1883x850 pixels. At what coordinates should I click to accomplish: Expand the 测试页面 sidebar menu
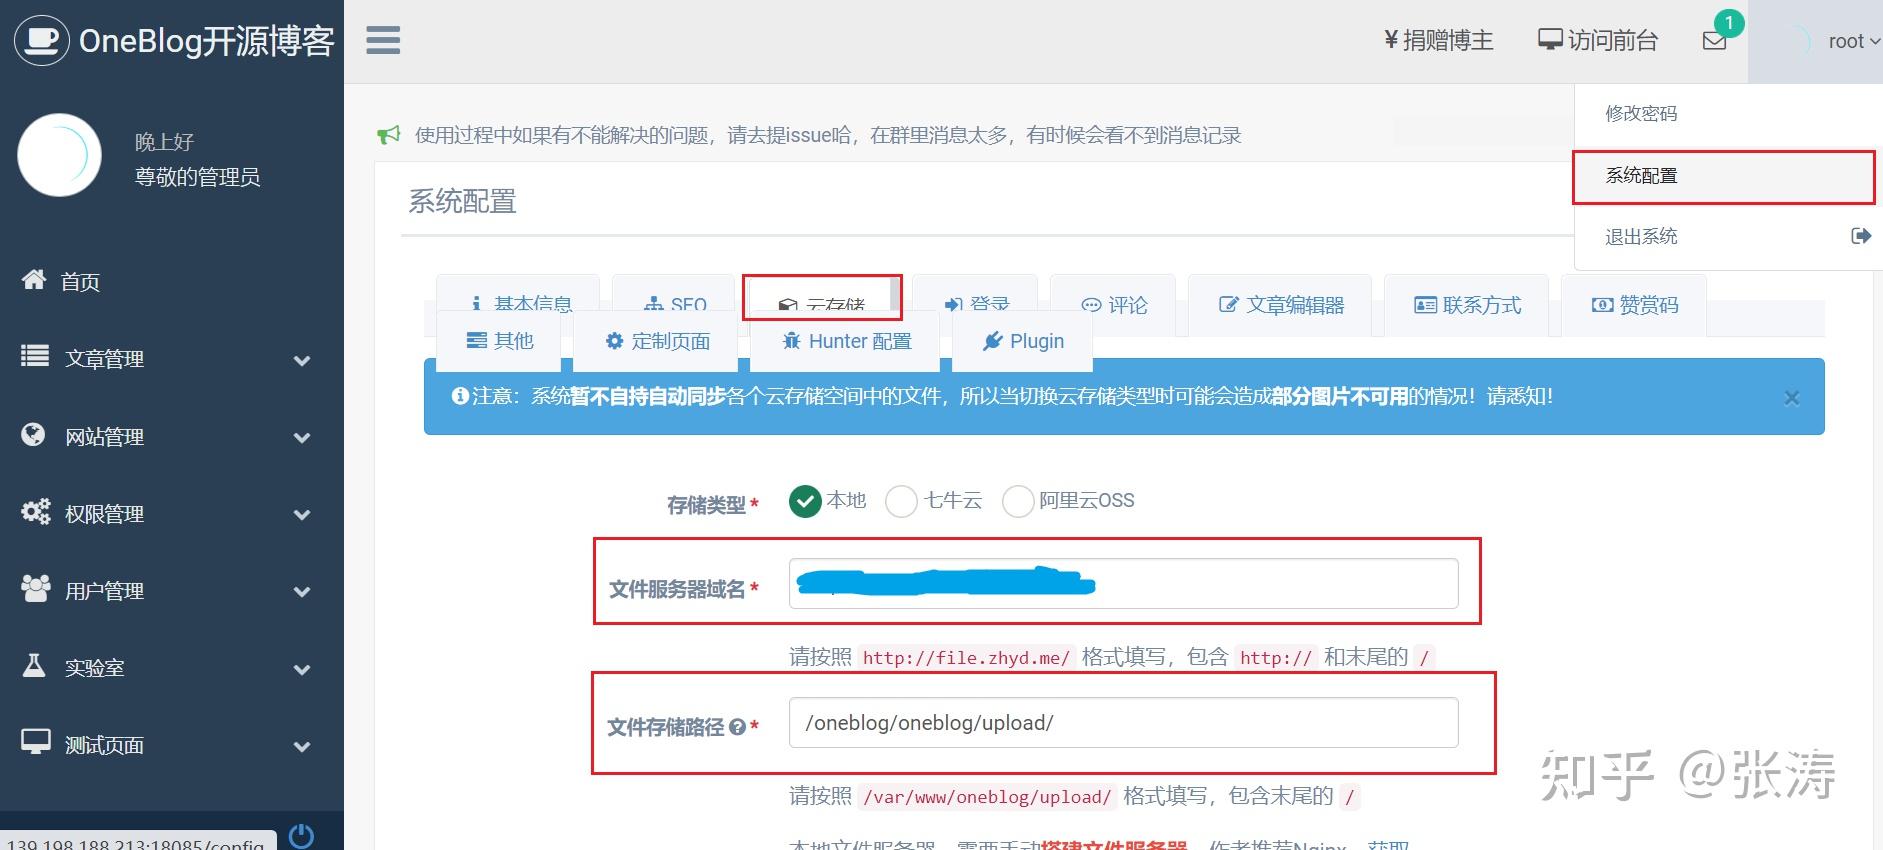tap(172, 745)
